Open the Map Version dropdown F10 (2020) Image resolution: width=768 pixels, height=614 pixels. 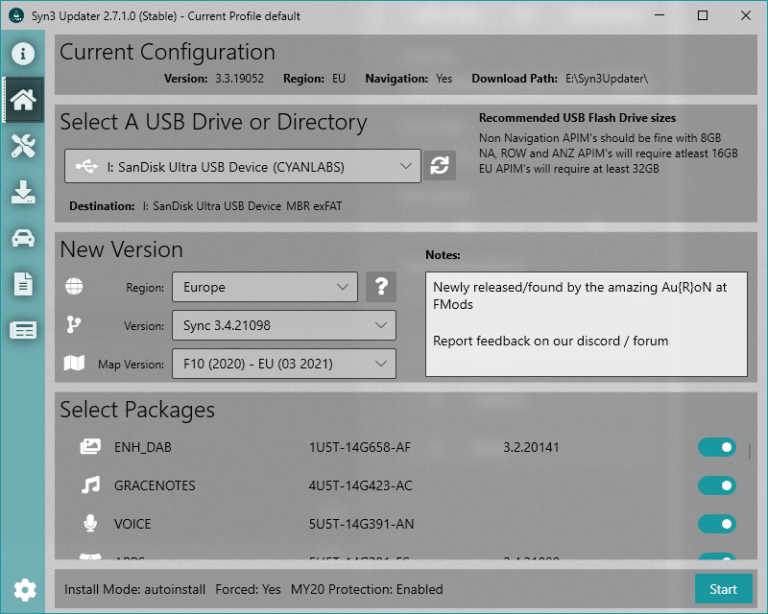point(284,363)
